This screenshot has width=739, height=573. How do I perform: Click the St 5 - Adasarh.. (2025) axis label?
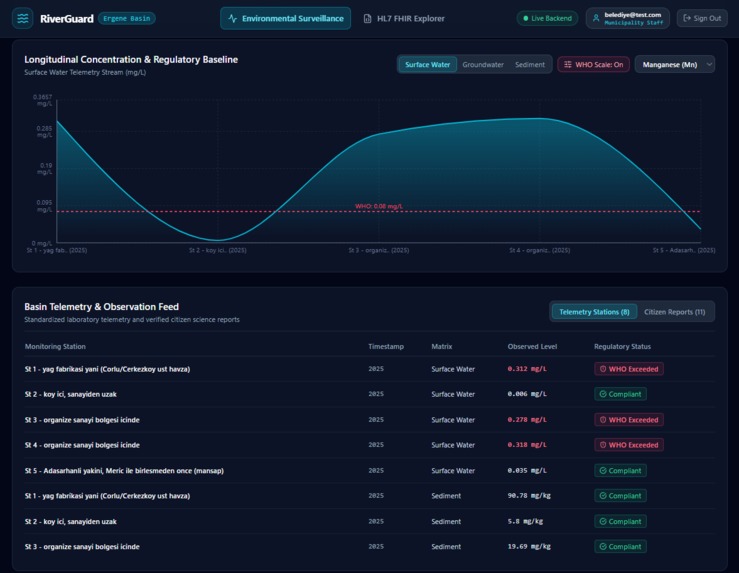[x=684, y=250]
